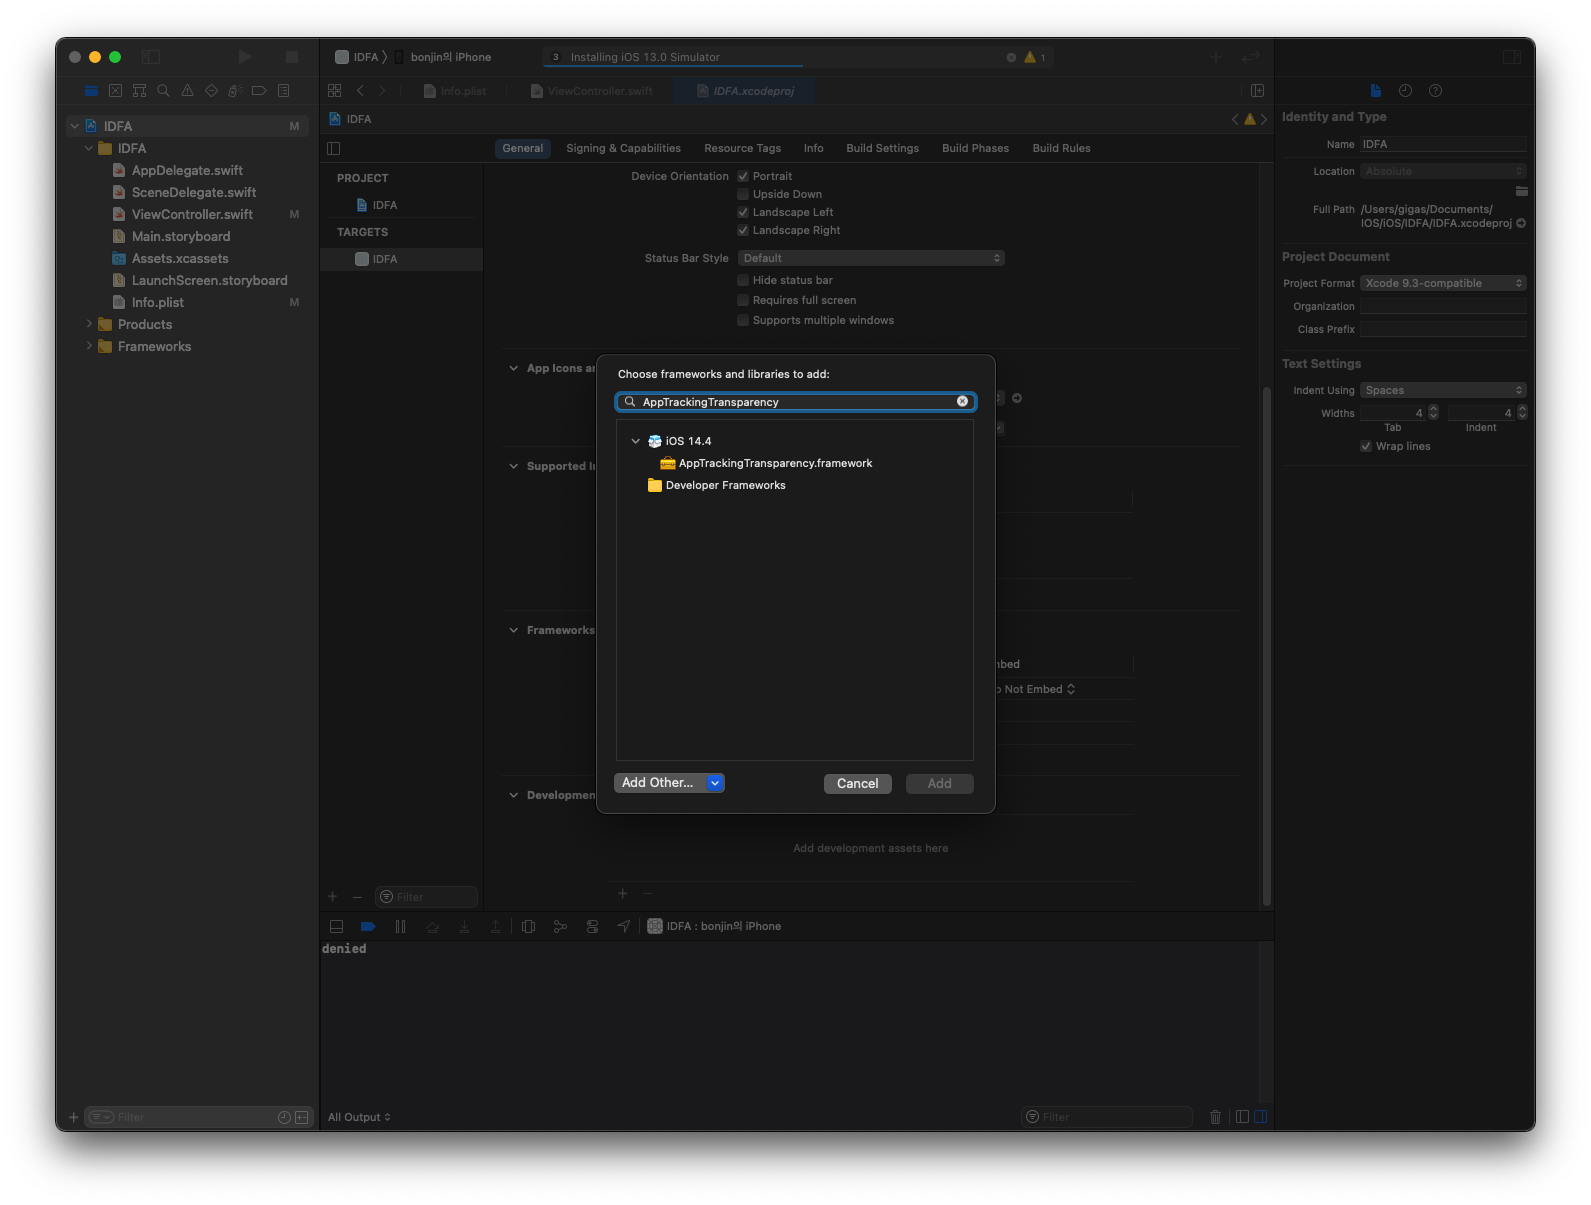1591x1205 pixels.
Task: Open Project Format dropdown
Action: (x=1443, y=283)
